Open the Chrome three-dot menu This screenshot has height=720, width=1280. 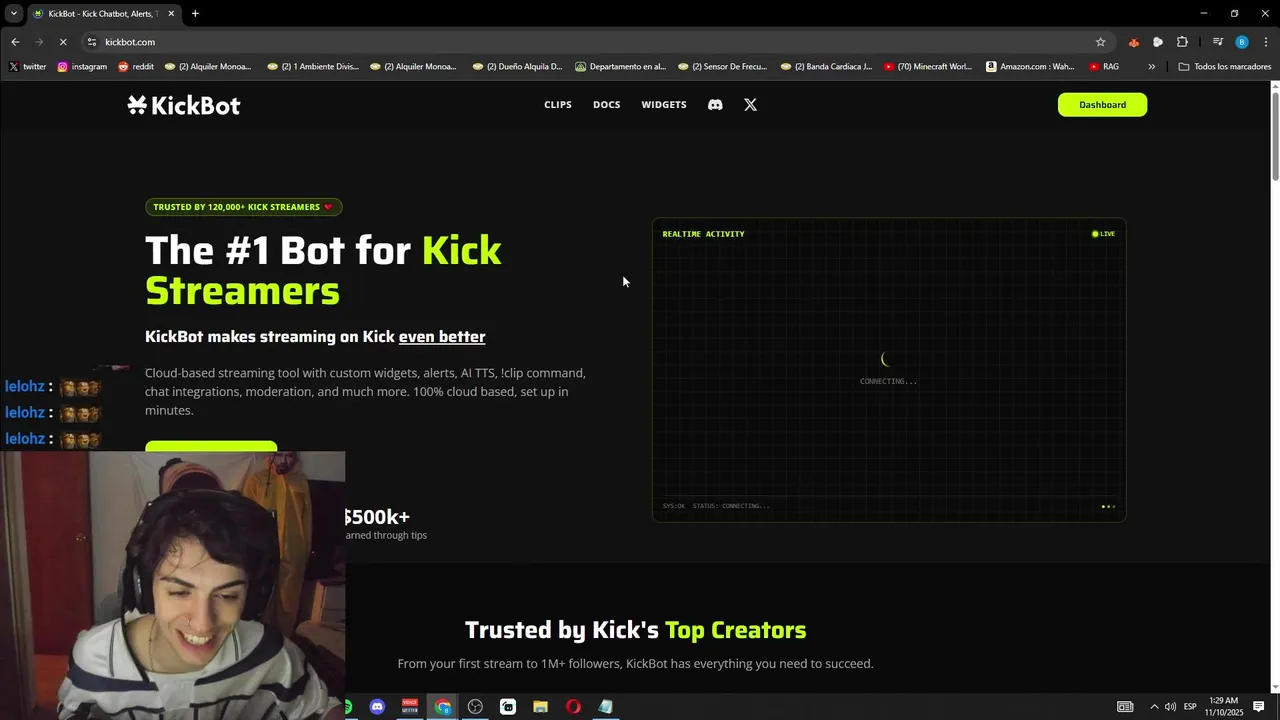pos(1266,42)
